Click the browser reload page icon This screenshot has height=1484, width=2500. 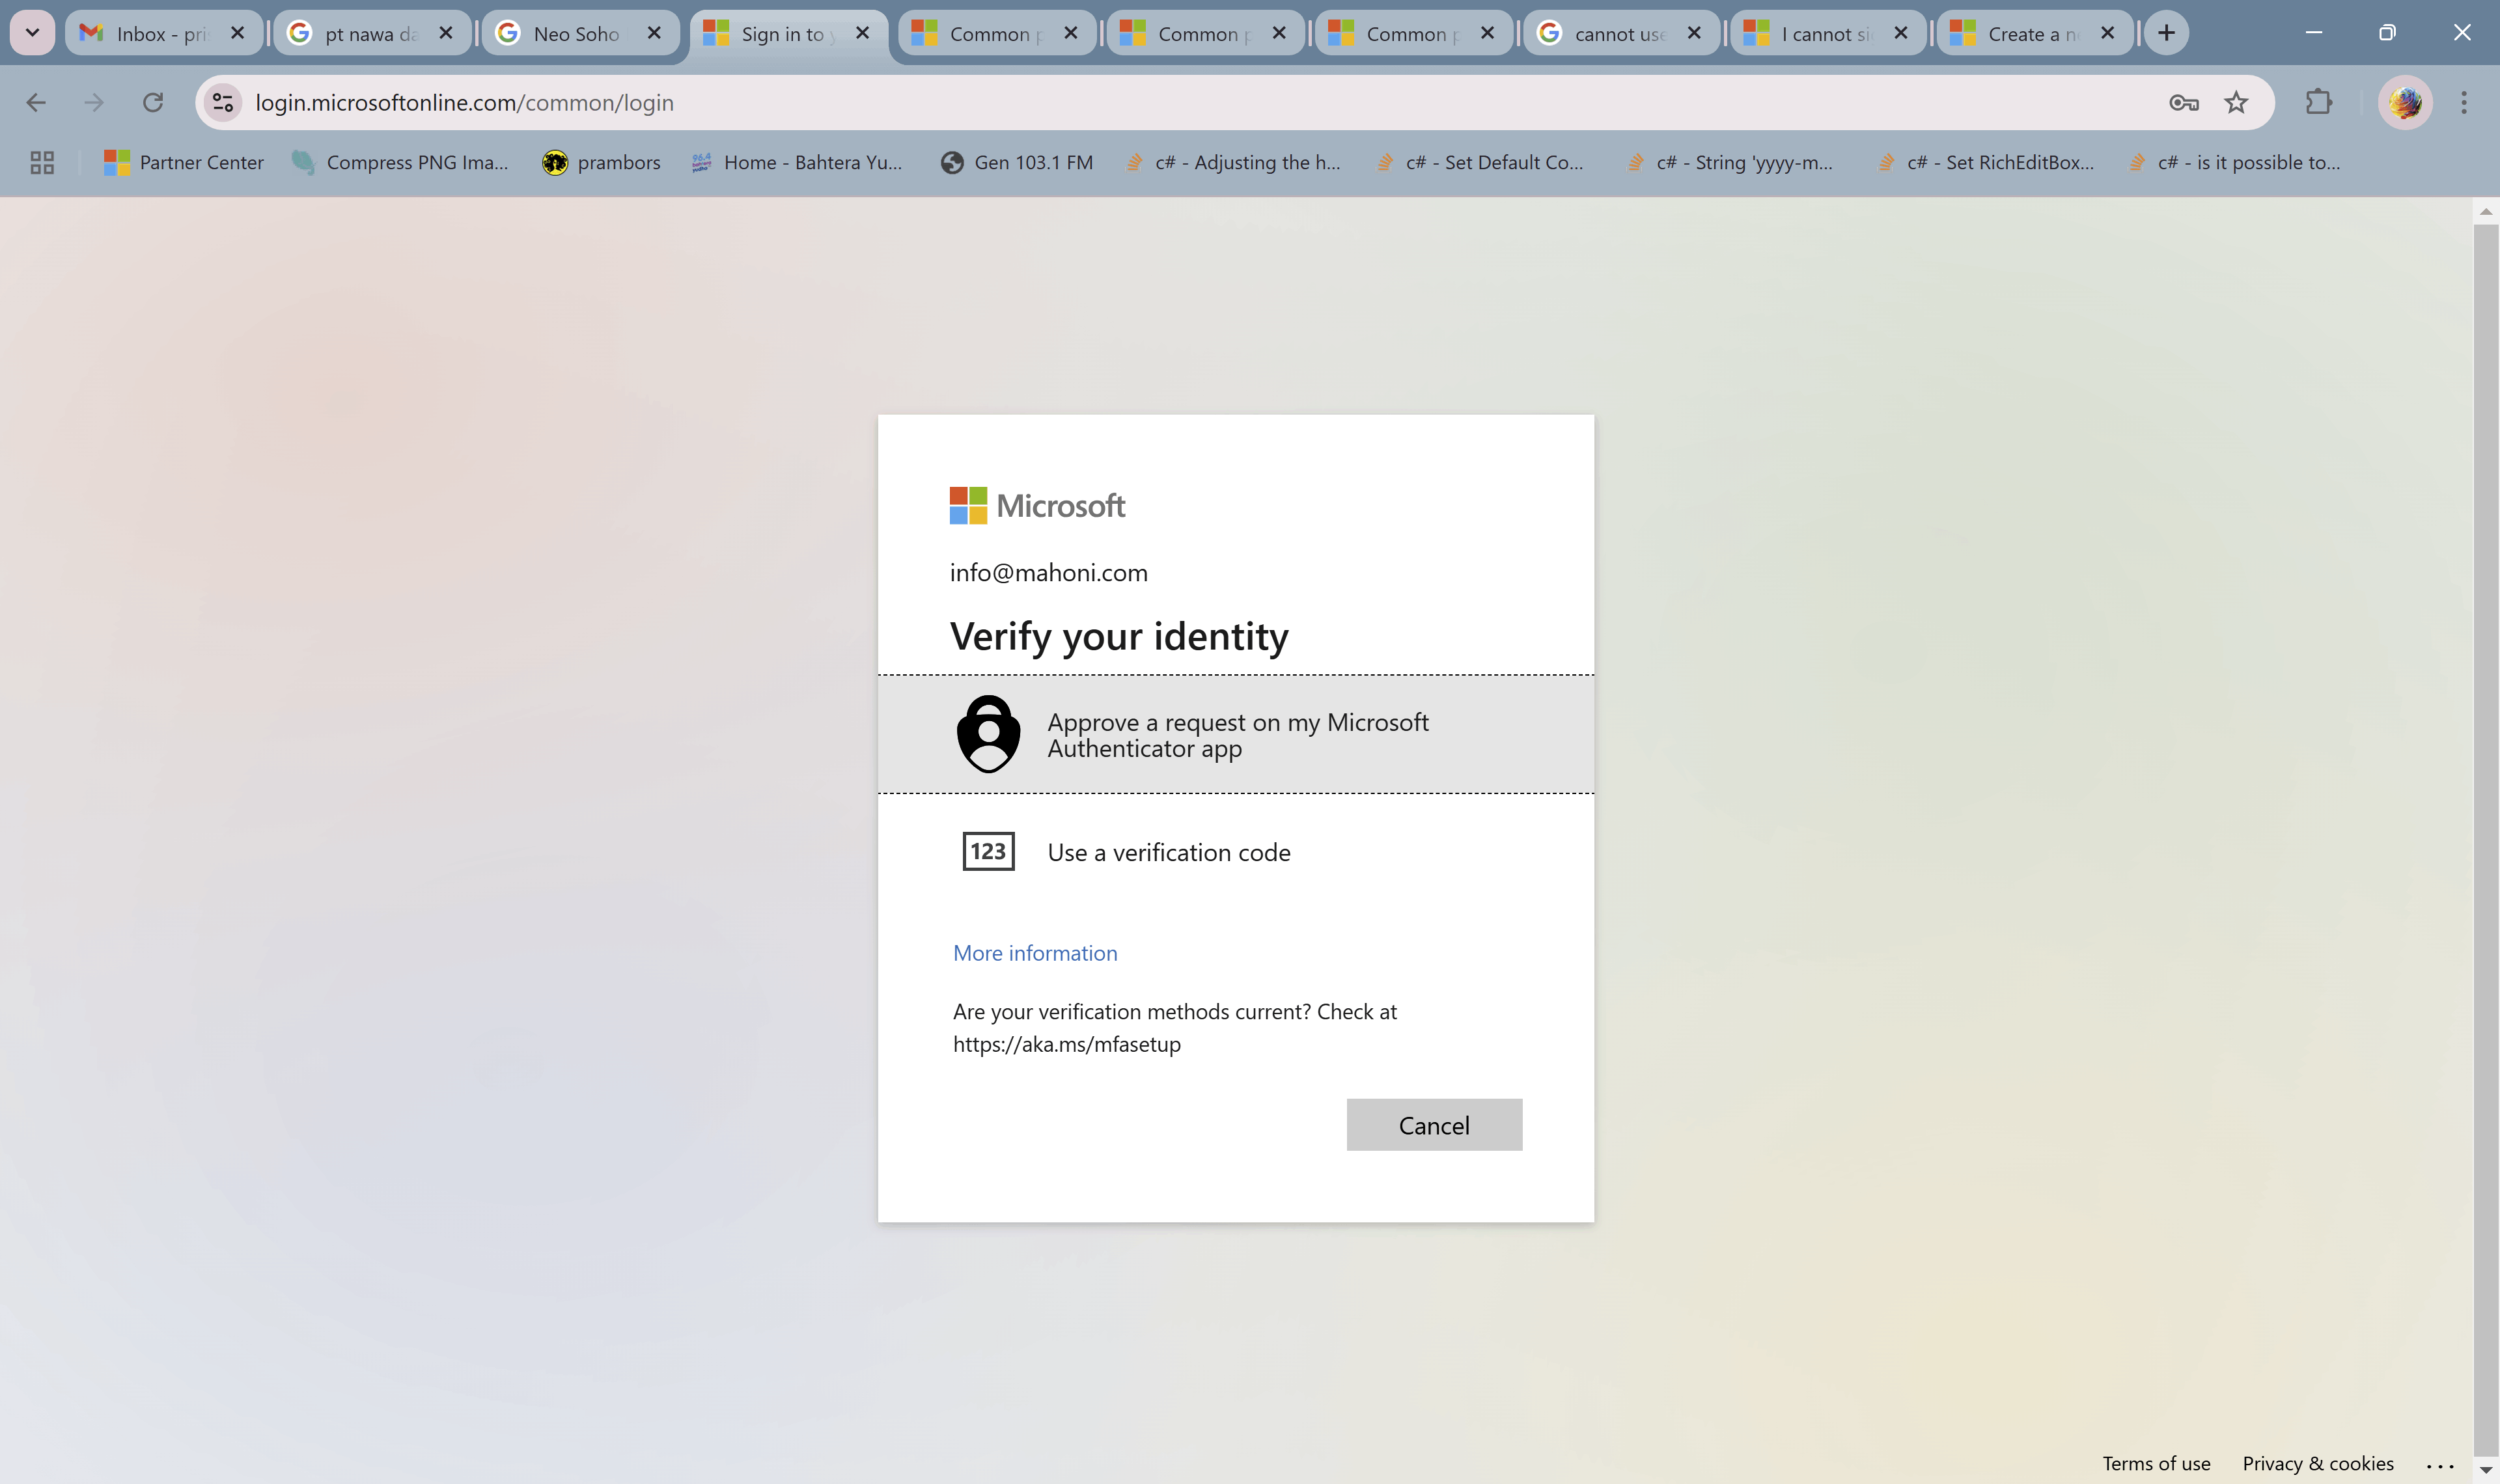click(152, 102)
